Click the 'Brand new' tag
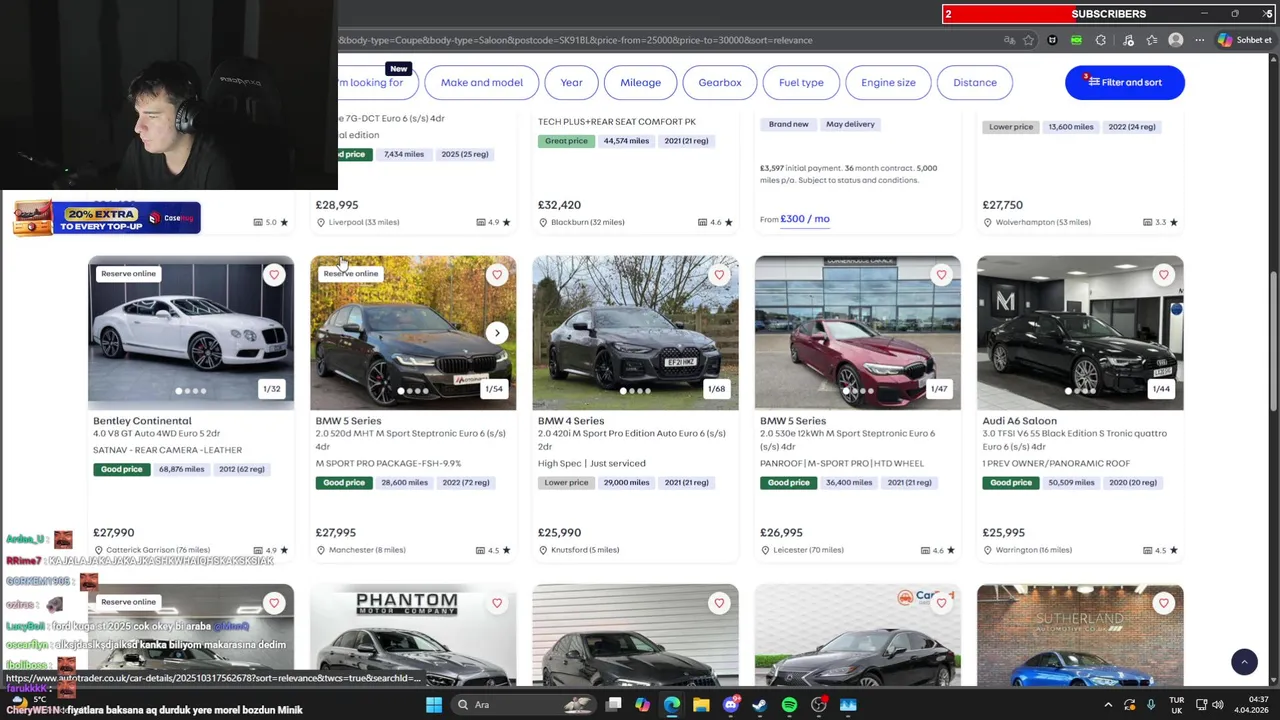 click(788, 124)
